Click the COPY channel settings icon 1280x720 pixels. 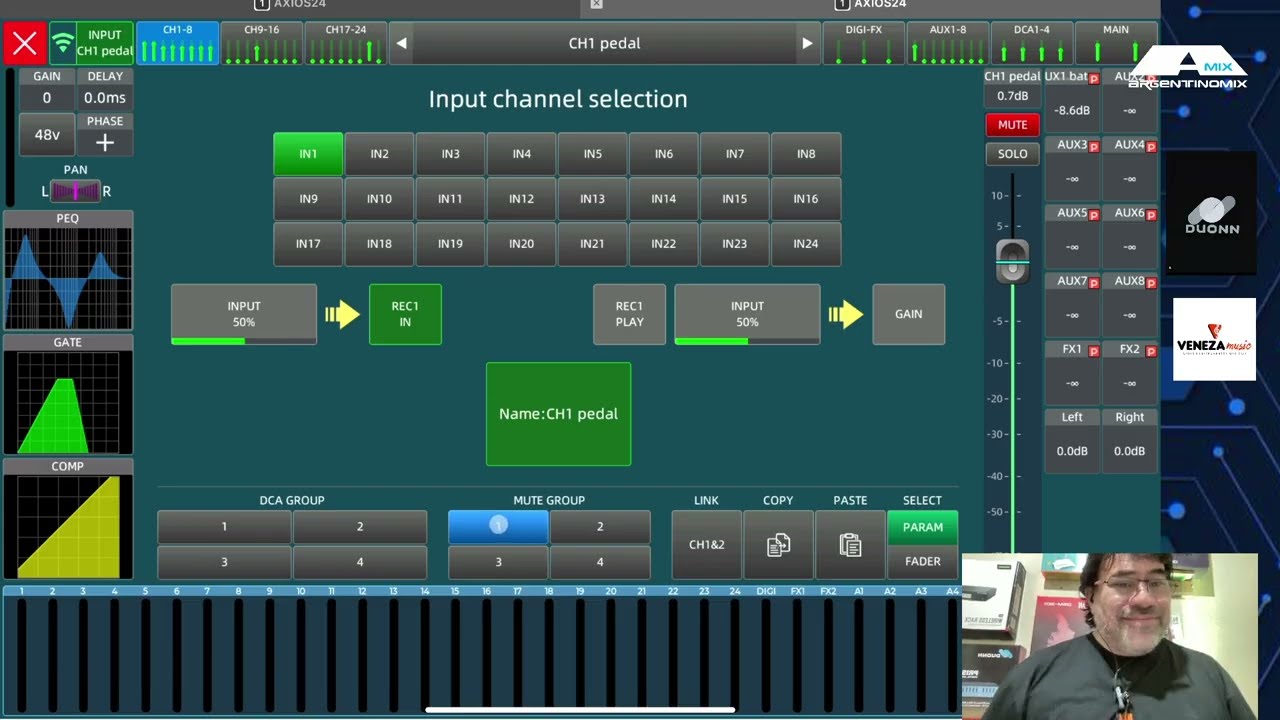[x=778, y=545]
